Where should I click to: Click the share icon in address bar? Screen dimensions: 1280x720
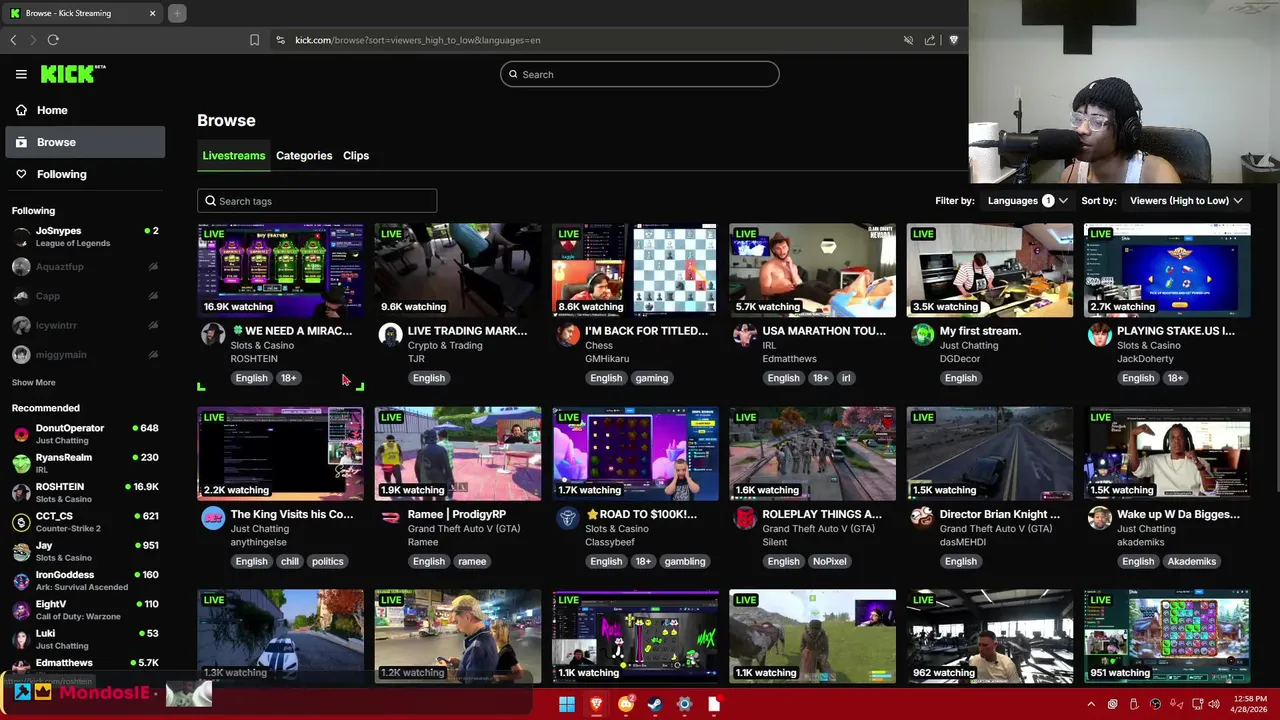[930, 40]
